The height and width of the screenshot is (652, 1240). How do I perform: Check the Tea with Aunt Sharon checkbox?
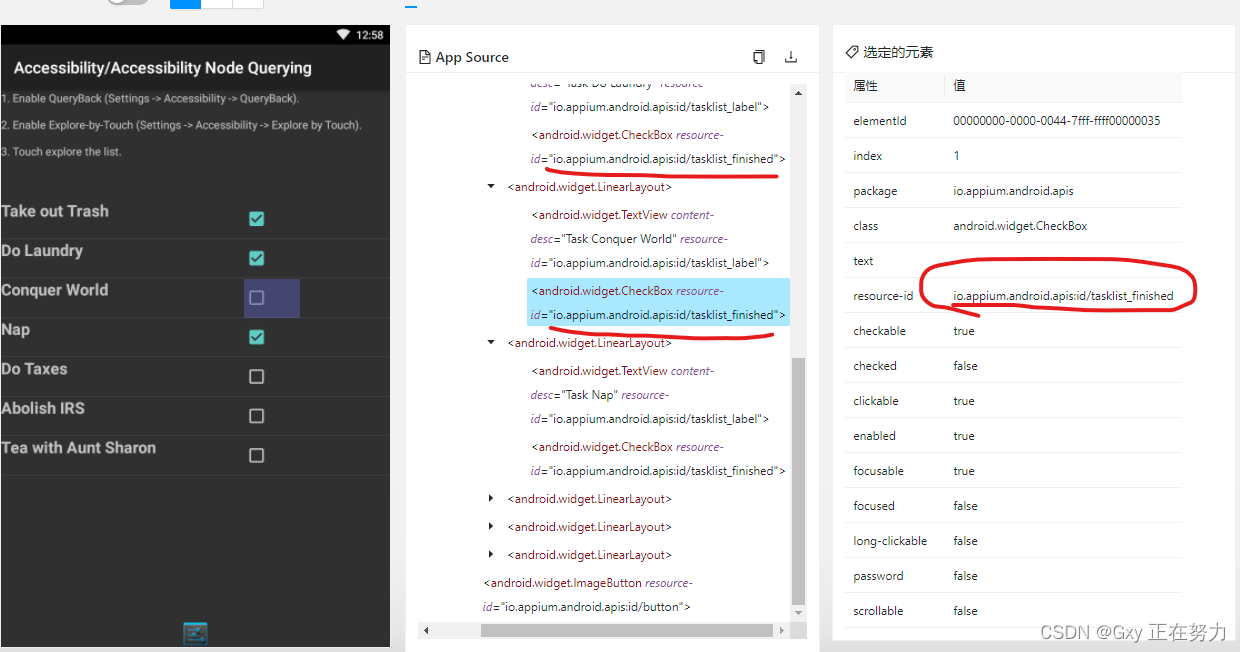point(256,455)
